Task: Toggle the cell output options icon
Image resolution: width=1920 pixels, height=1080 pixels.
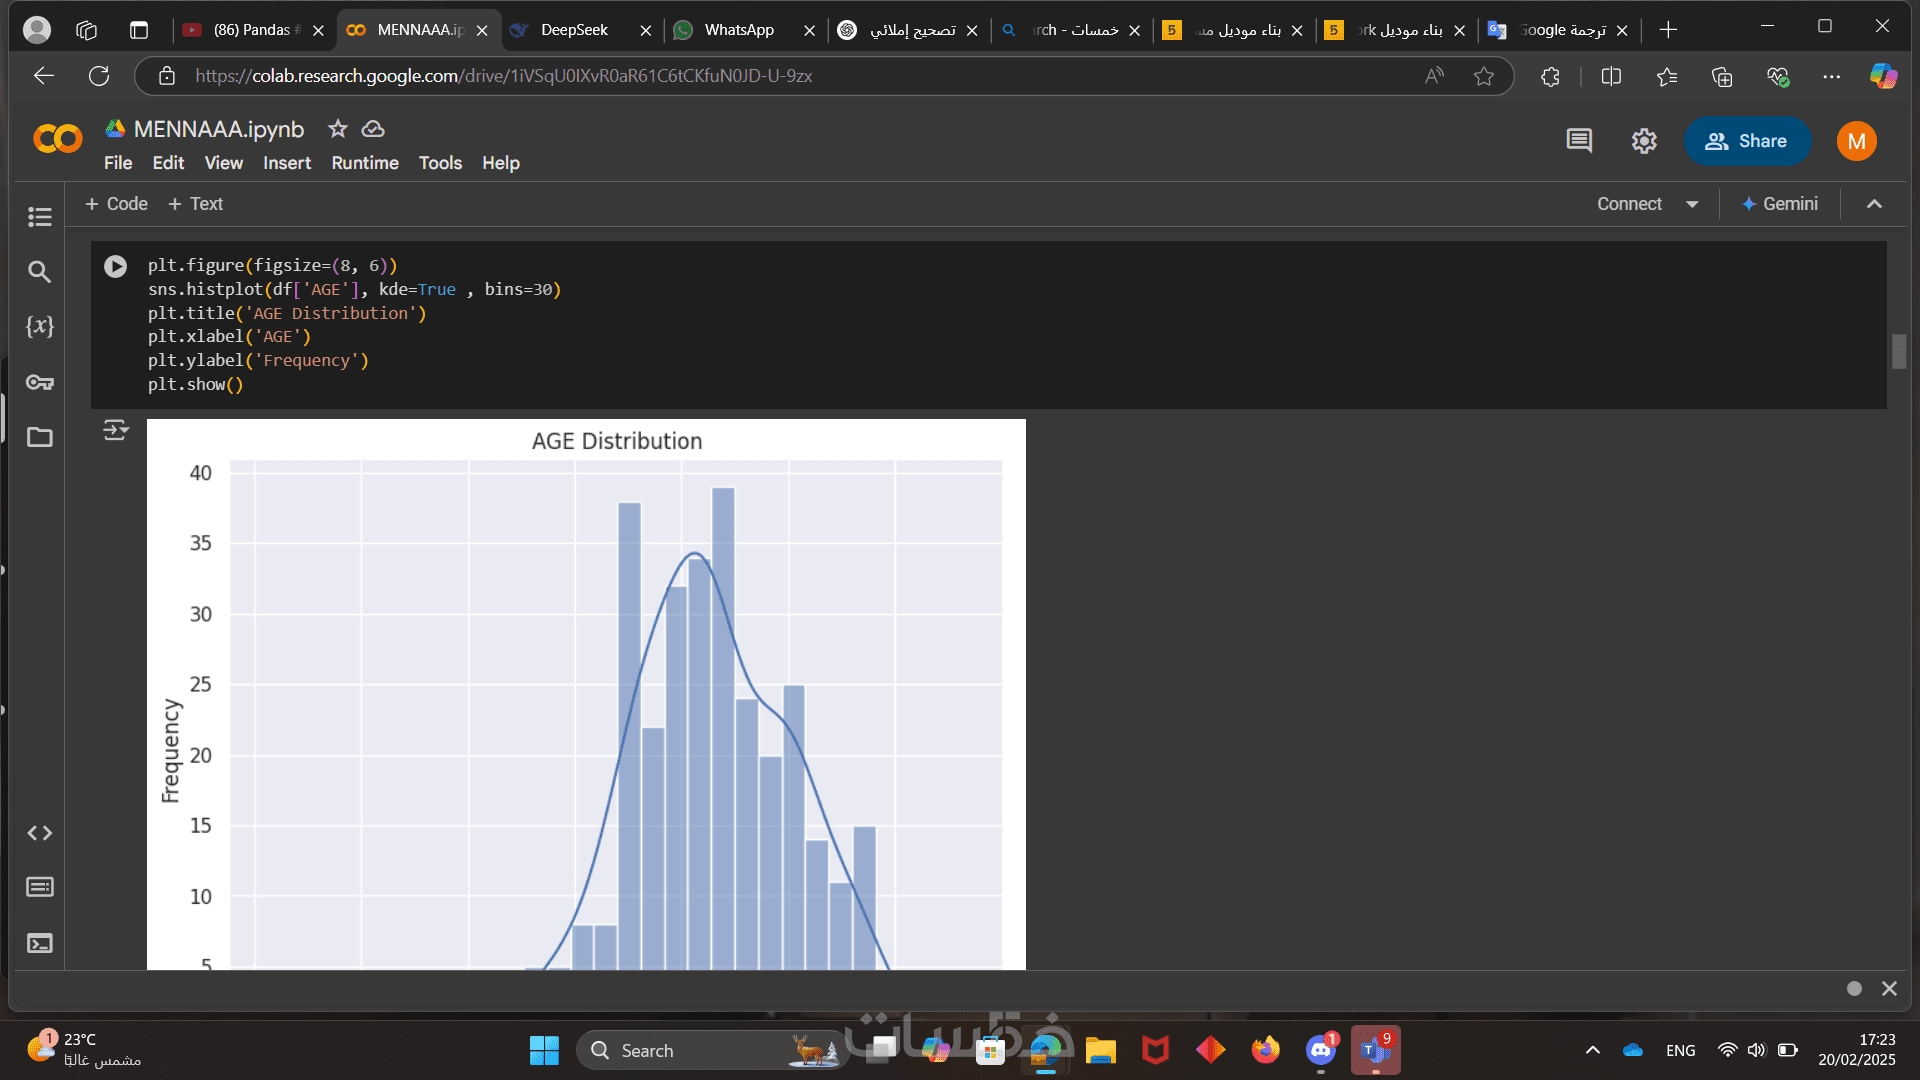Action: pos(116,430)
